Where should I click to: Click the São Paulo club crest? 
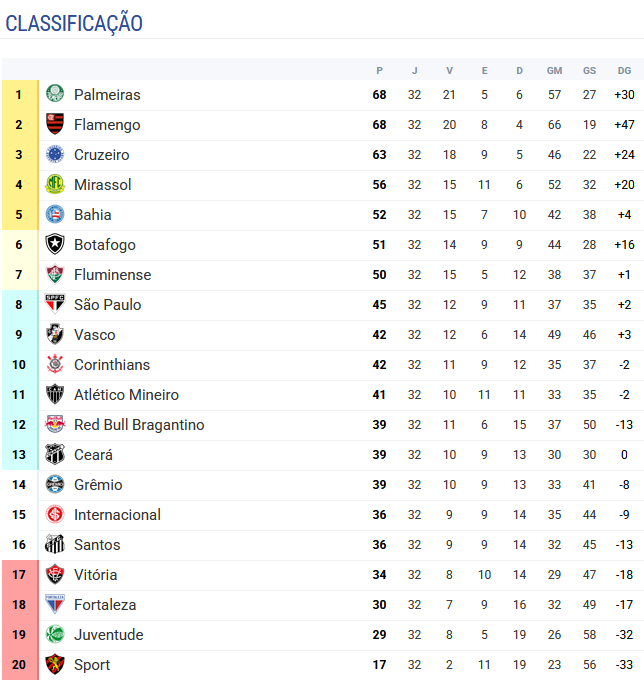tap(55, 305)
